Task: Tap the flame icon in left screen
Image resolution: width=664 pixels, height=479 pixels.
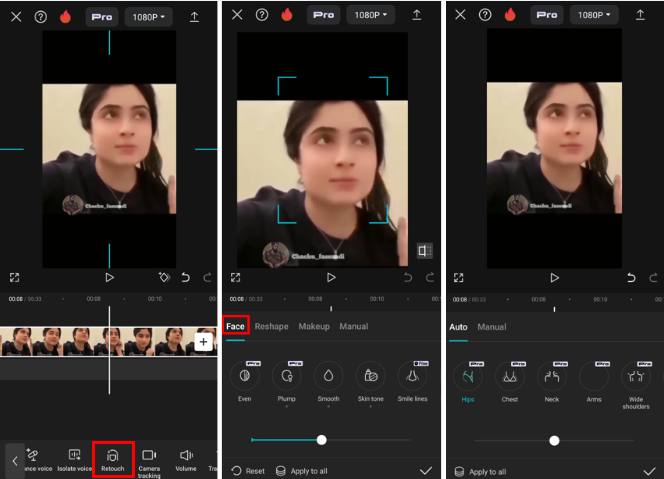Action: [x=65, y=17]
